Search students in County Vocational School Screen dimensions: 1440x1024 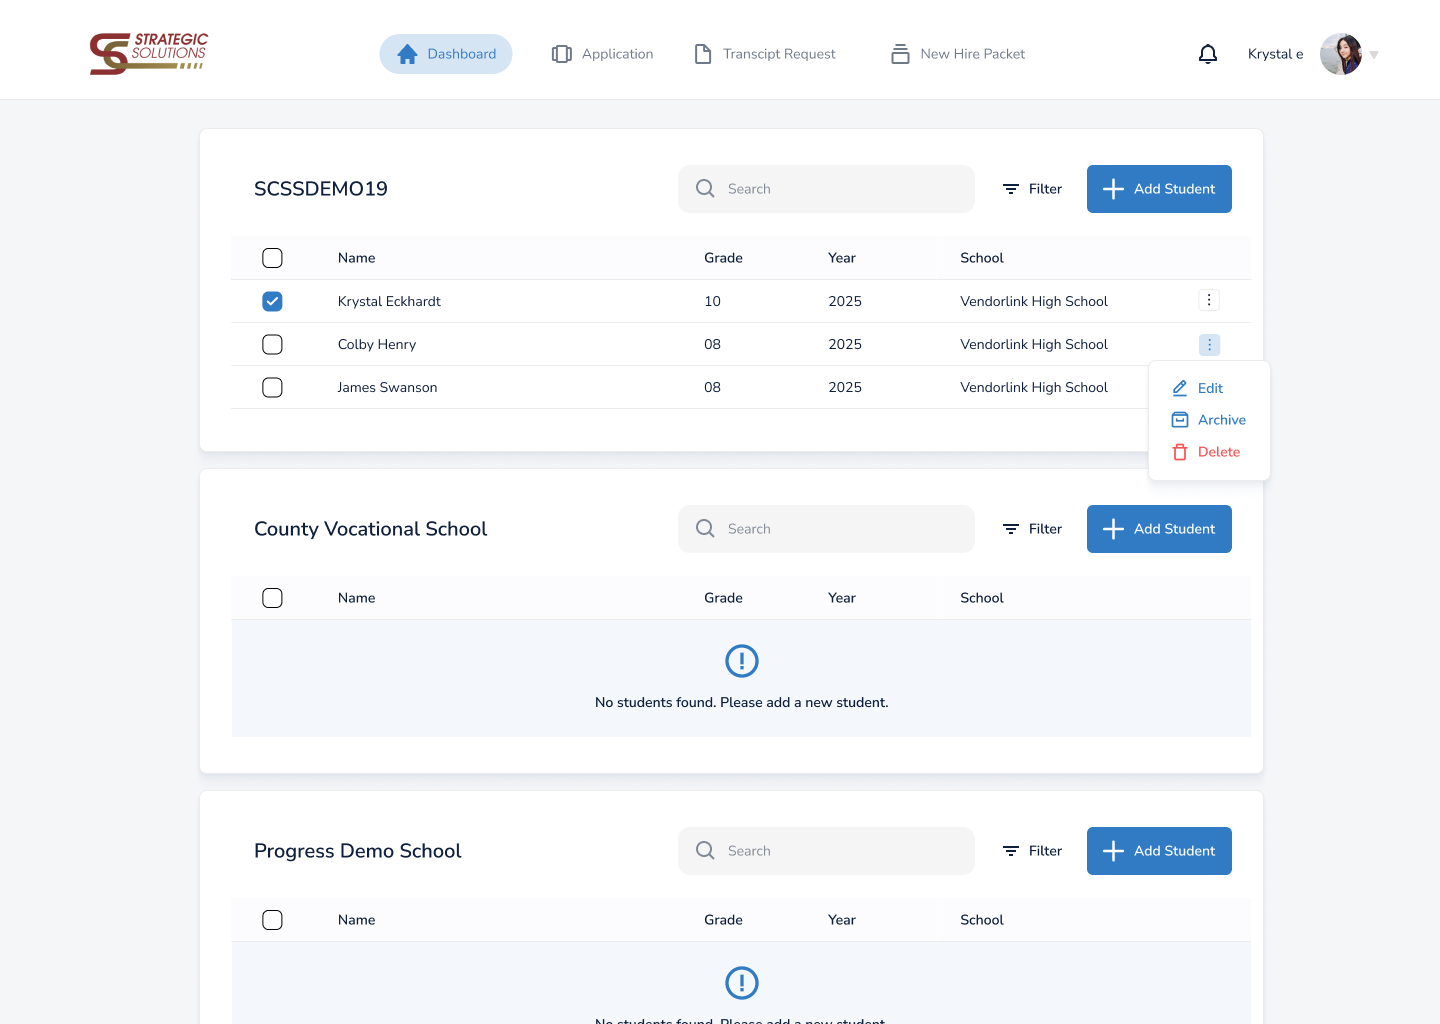(826, 529)
